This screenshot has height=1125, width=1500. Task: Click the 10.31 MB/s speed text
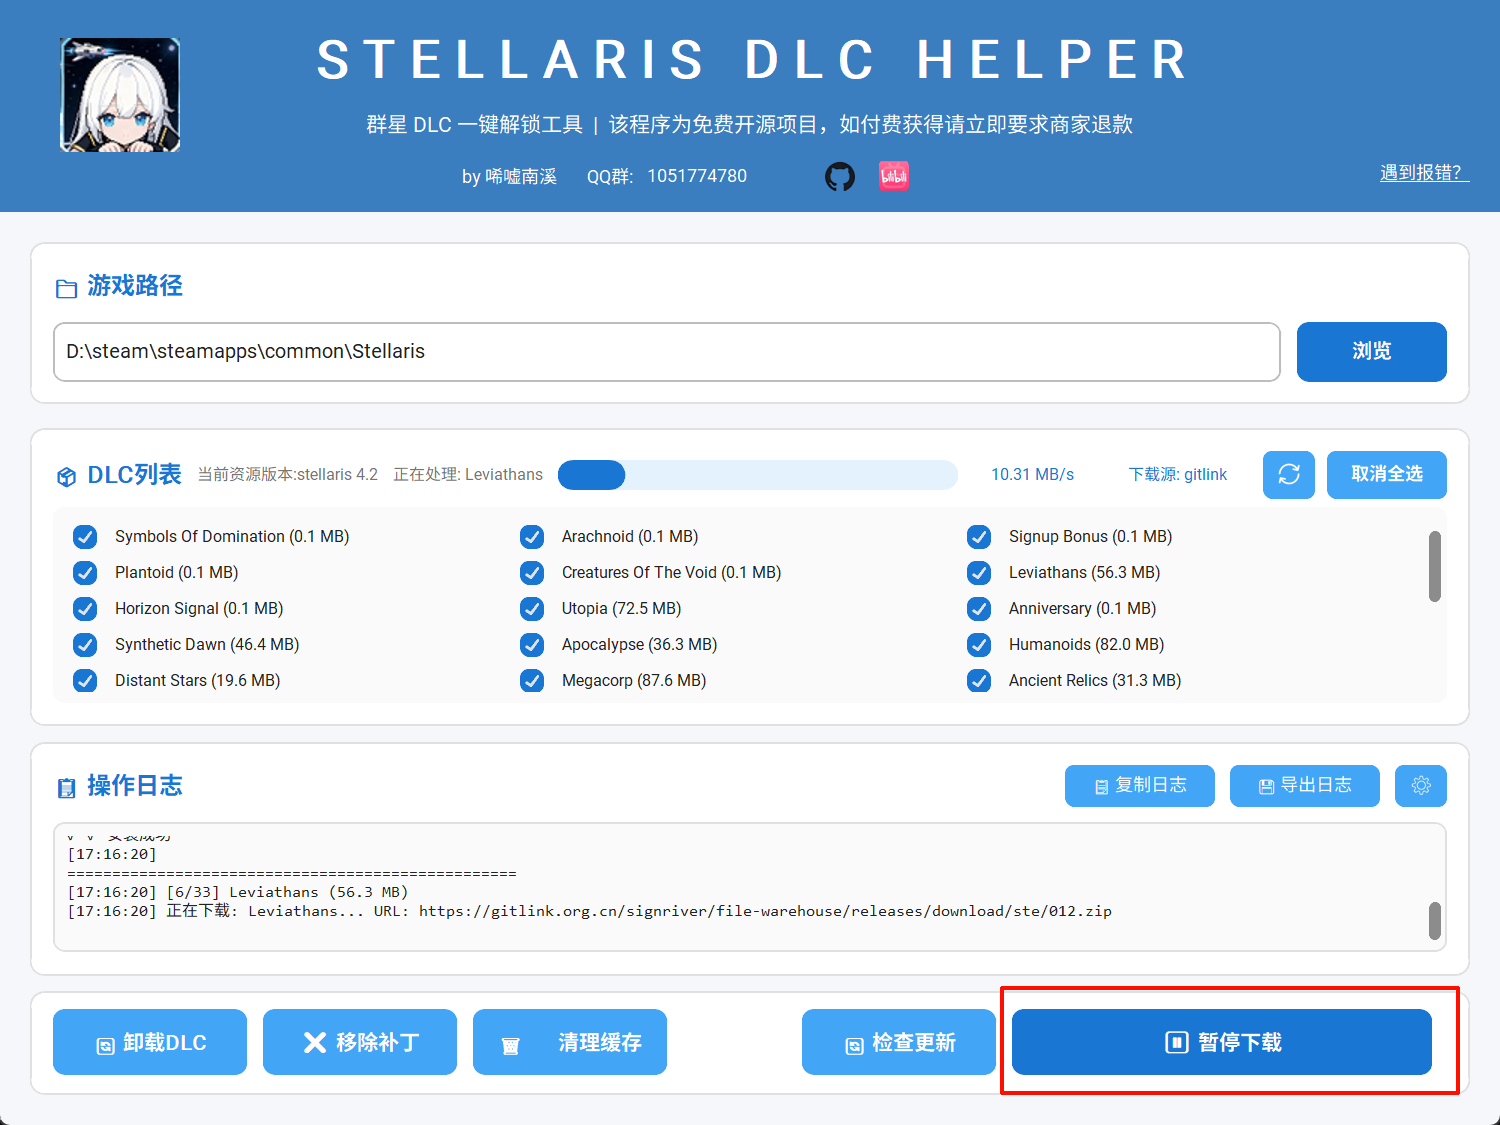click(1032, 475)
